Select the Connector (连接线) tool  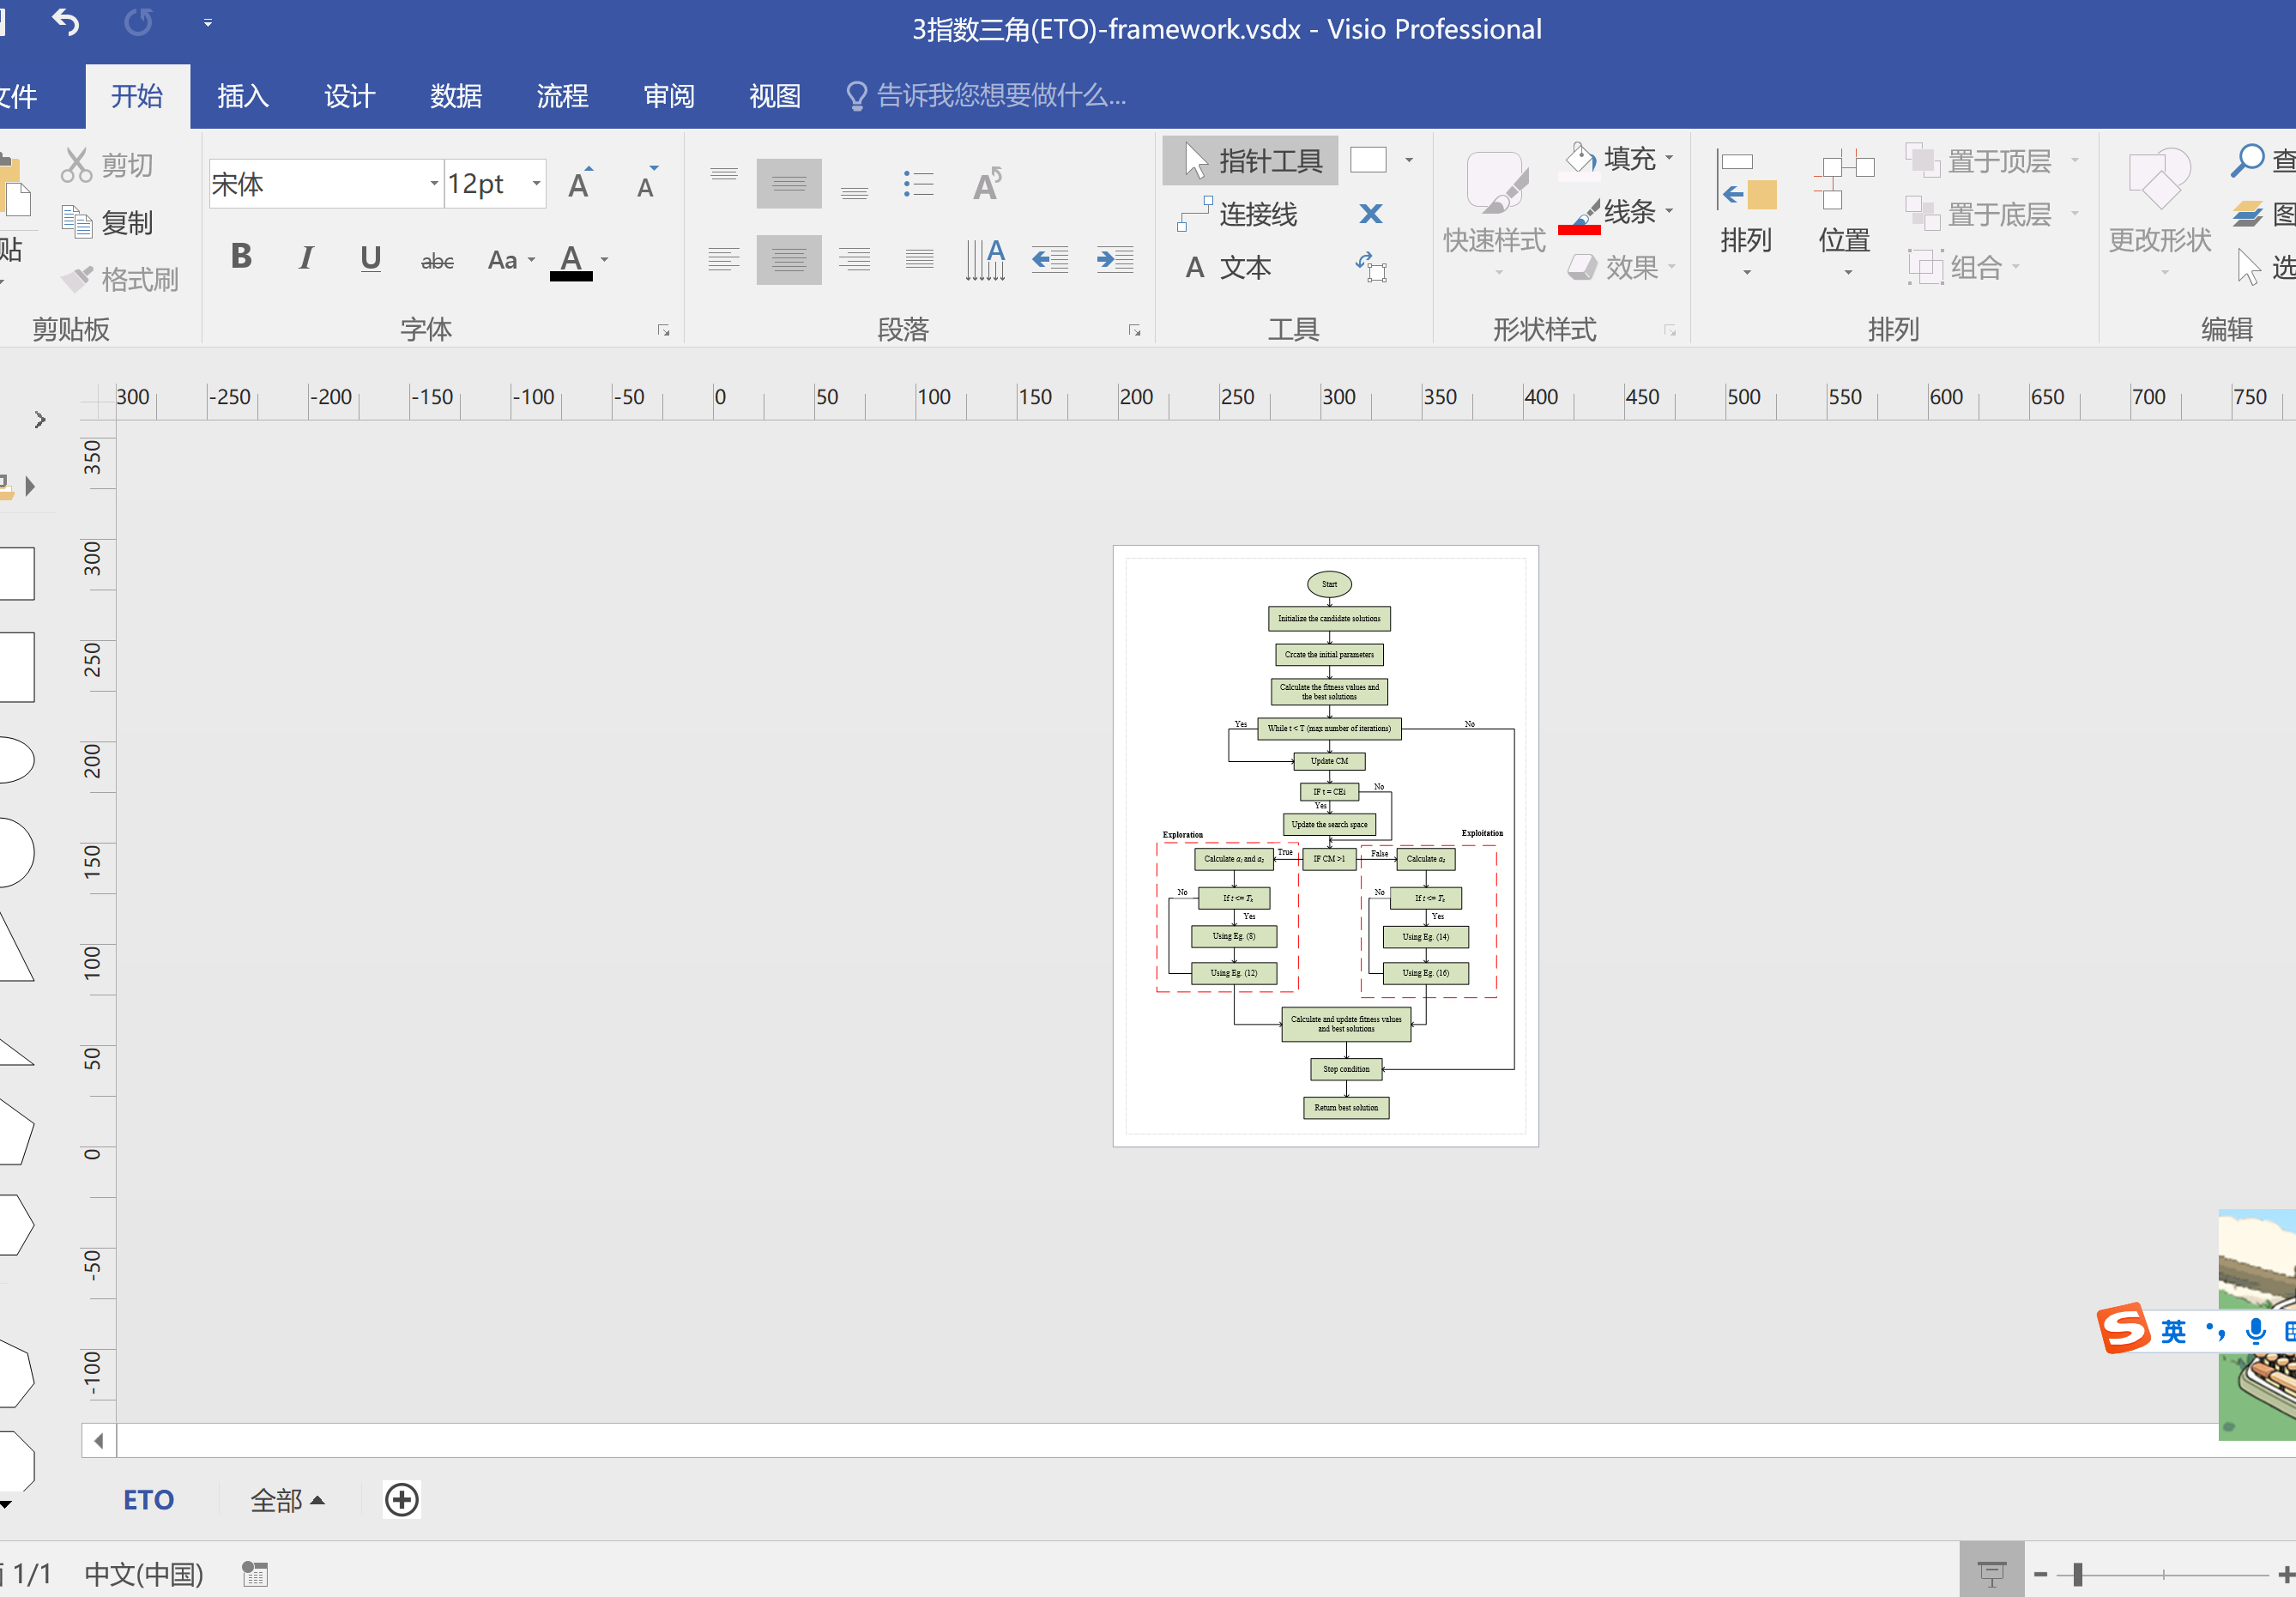click(1238, 214)
